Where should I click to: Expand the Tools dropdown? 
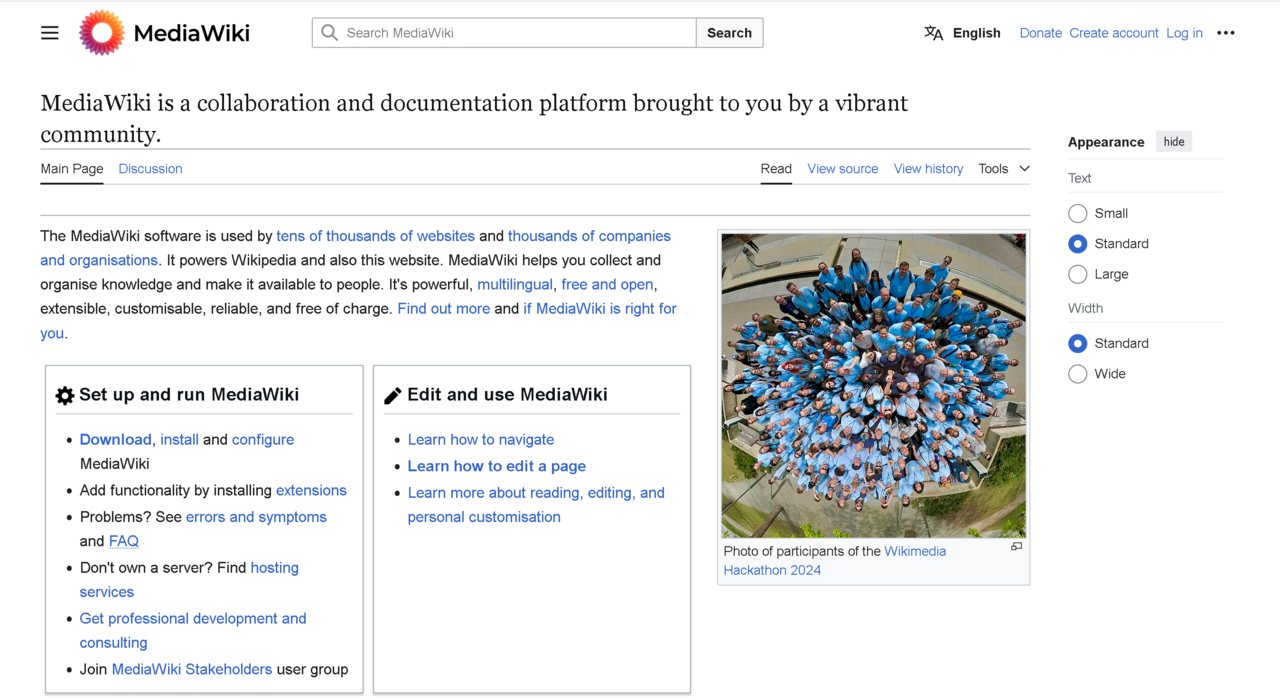pyautogui.click(x=1004, y=169)
